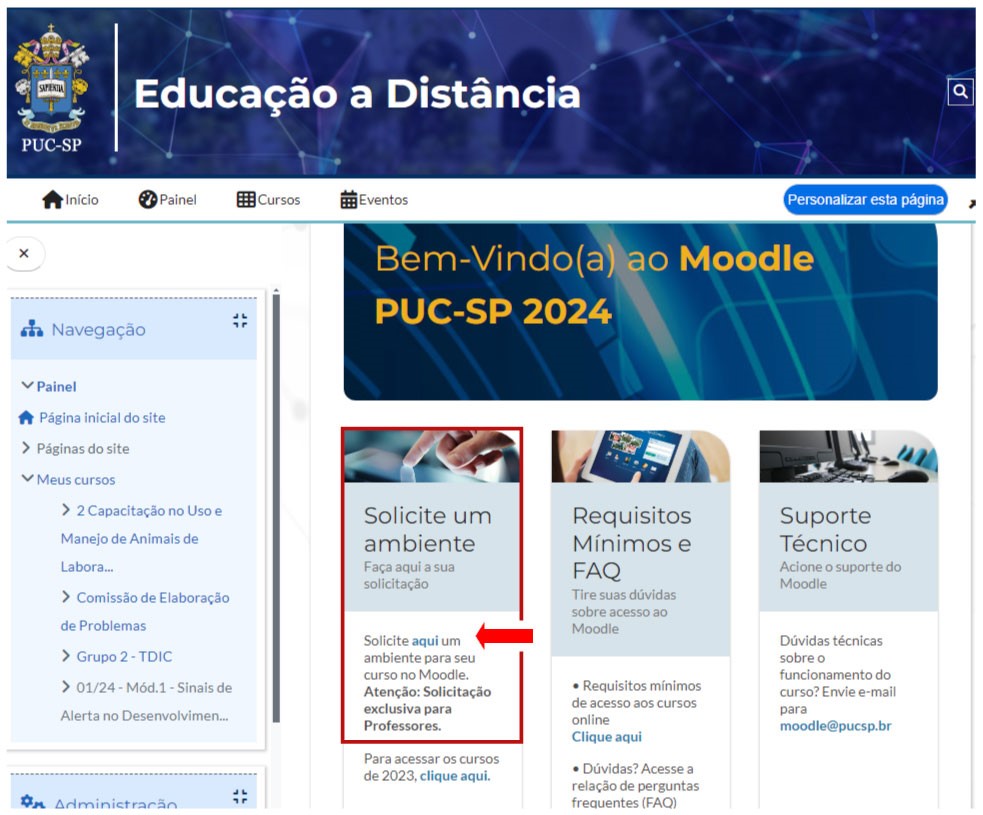This screenshot has height=815, width=983.
Task: Close the side drawer with X button
Action: coord(24,253)
